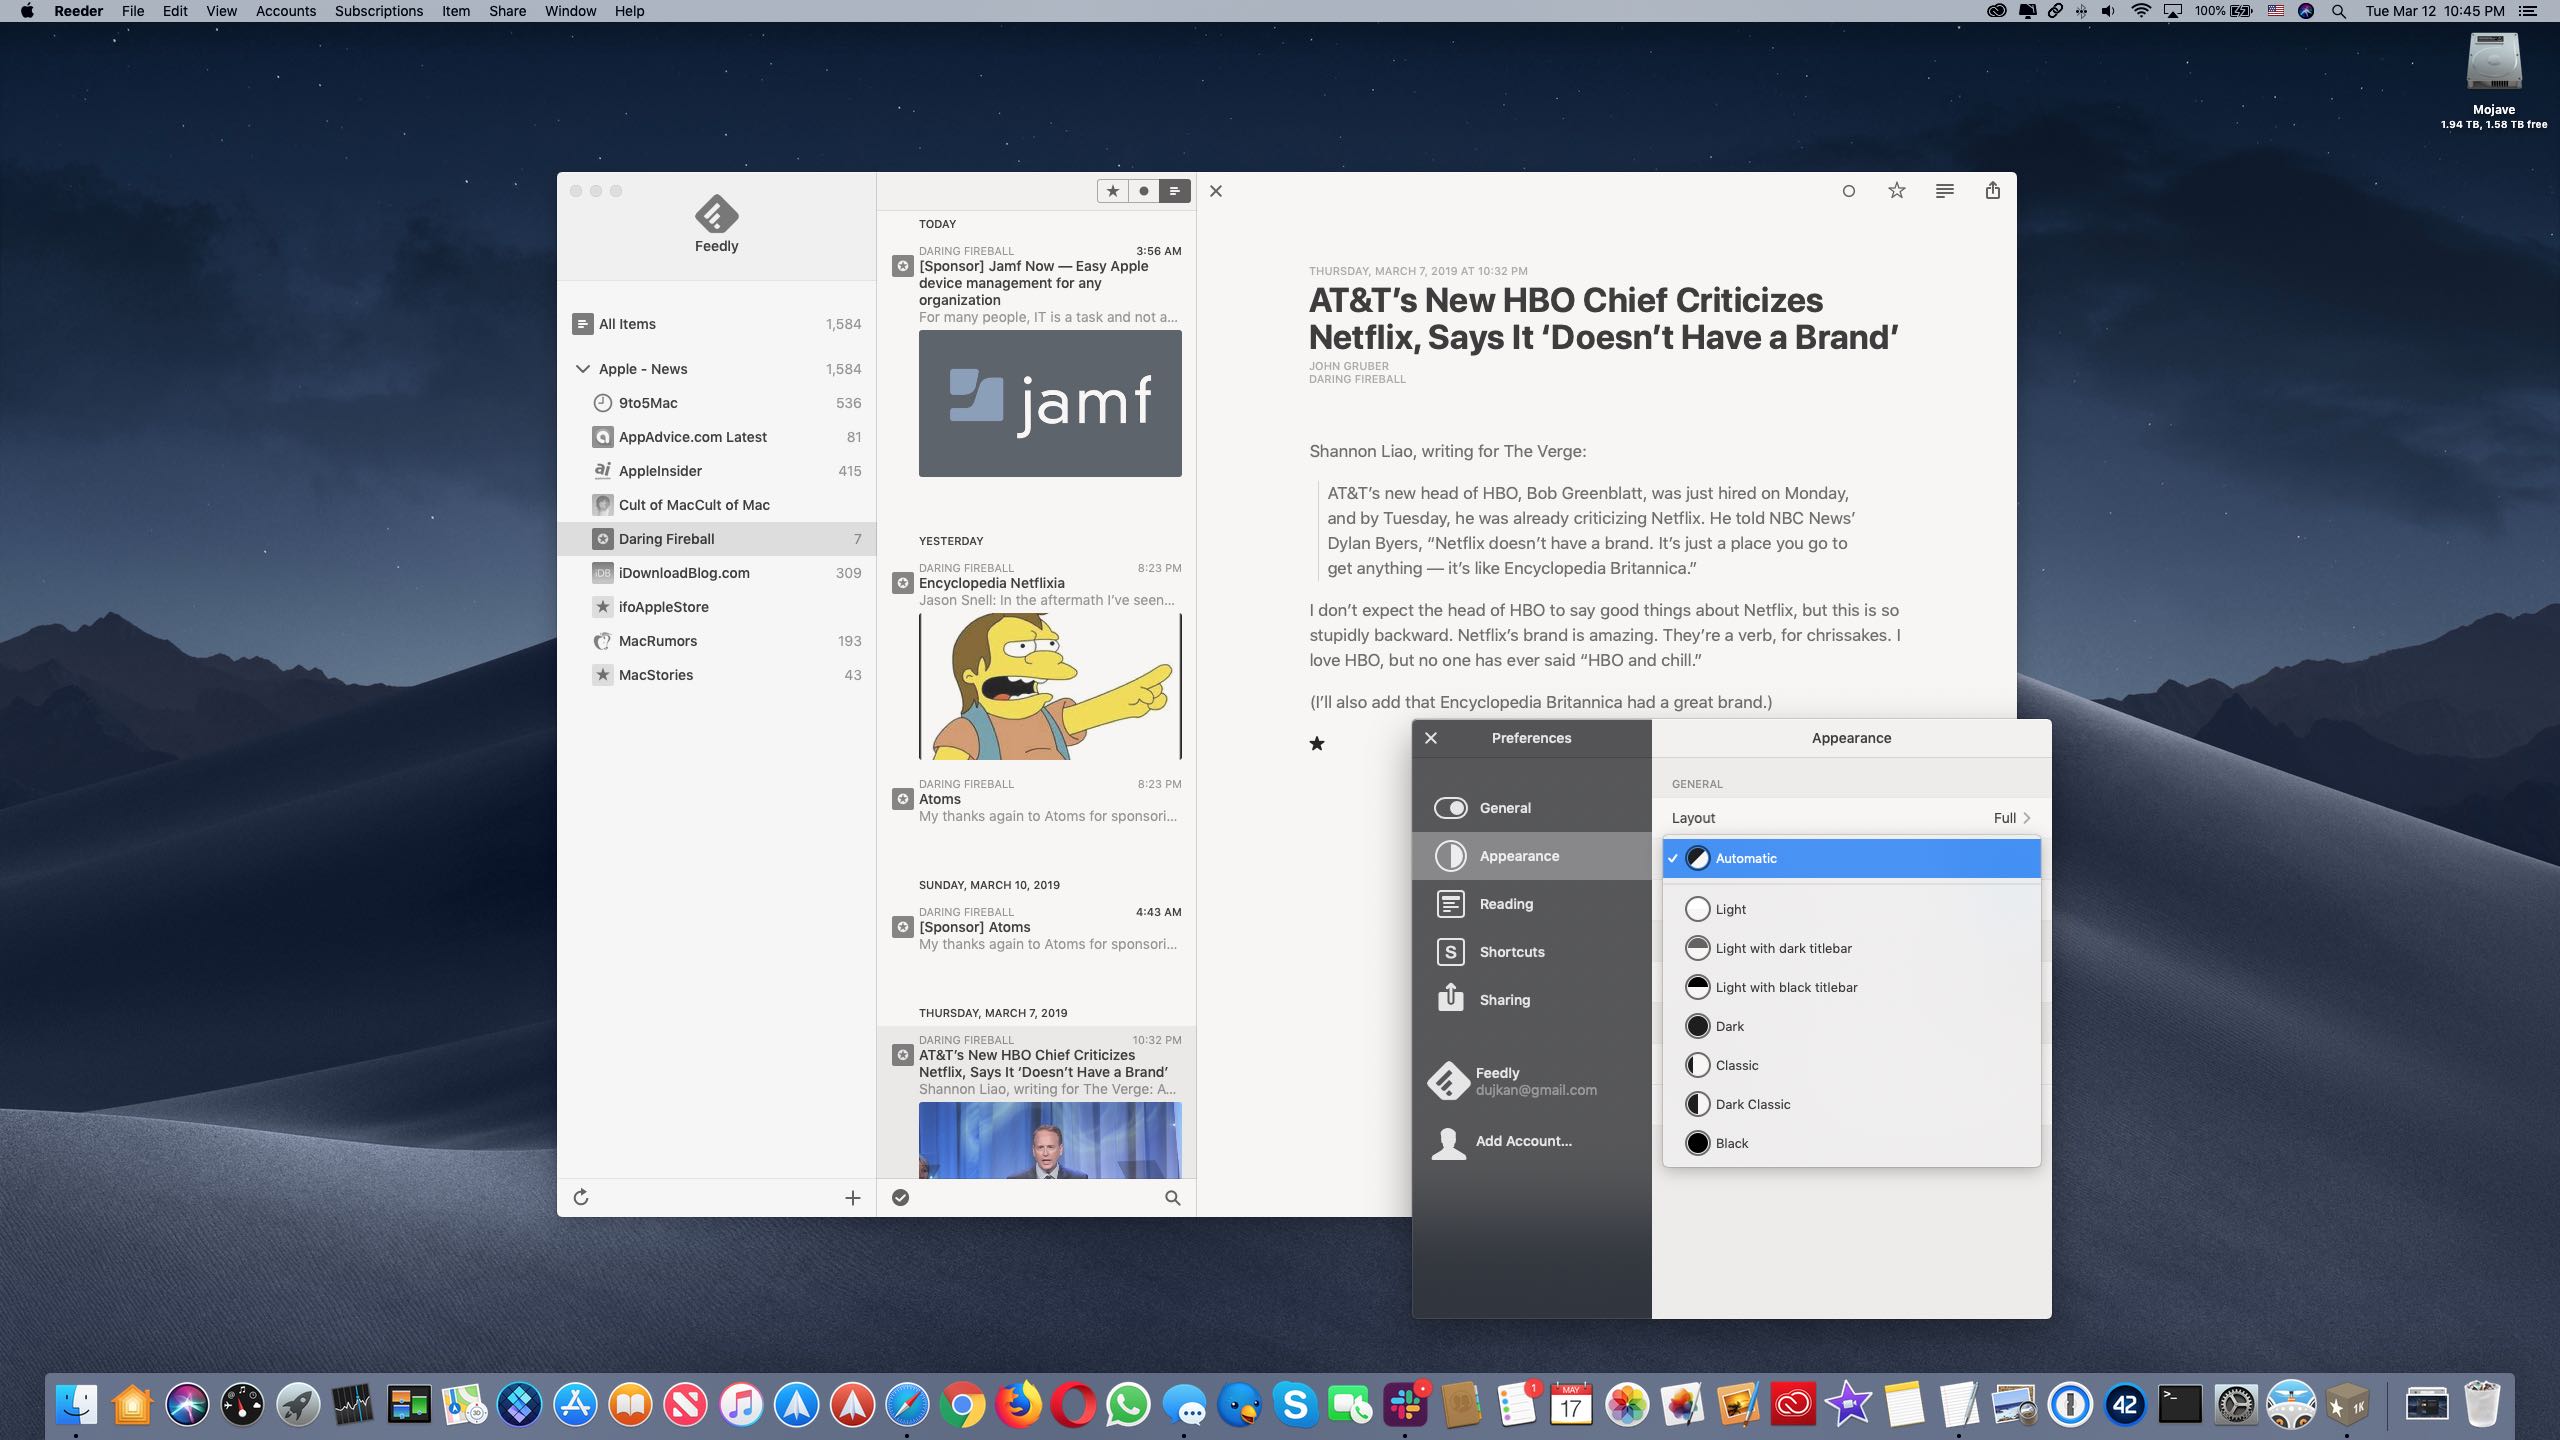2560x1440 pixels.
Task: Launch Safari from the Dock
Action: 907,1405
